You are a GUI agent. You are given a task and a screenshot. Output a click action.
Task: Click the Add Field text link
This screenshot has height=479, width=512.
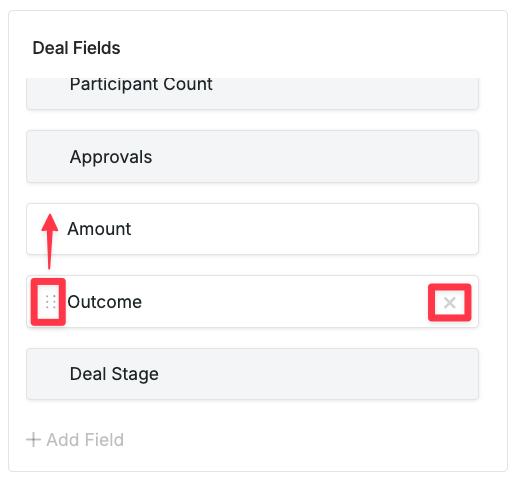click(85, 439)
